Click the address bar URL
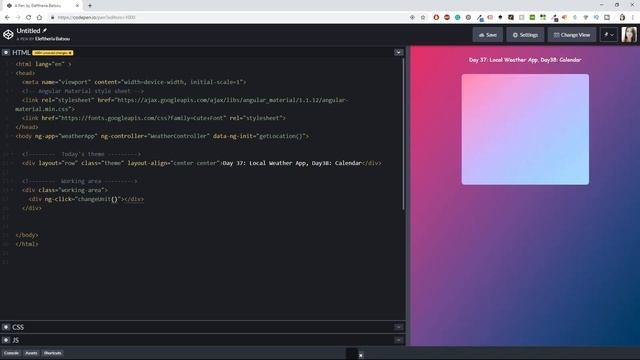 pos(96,18)
